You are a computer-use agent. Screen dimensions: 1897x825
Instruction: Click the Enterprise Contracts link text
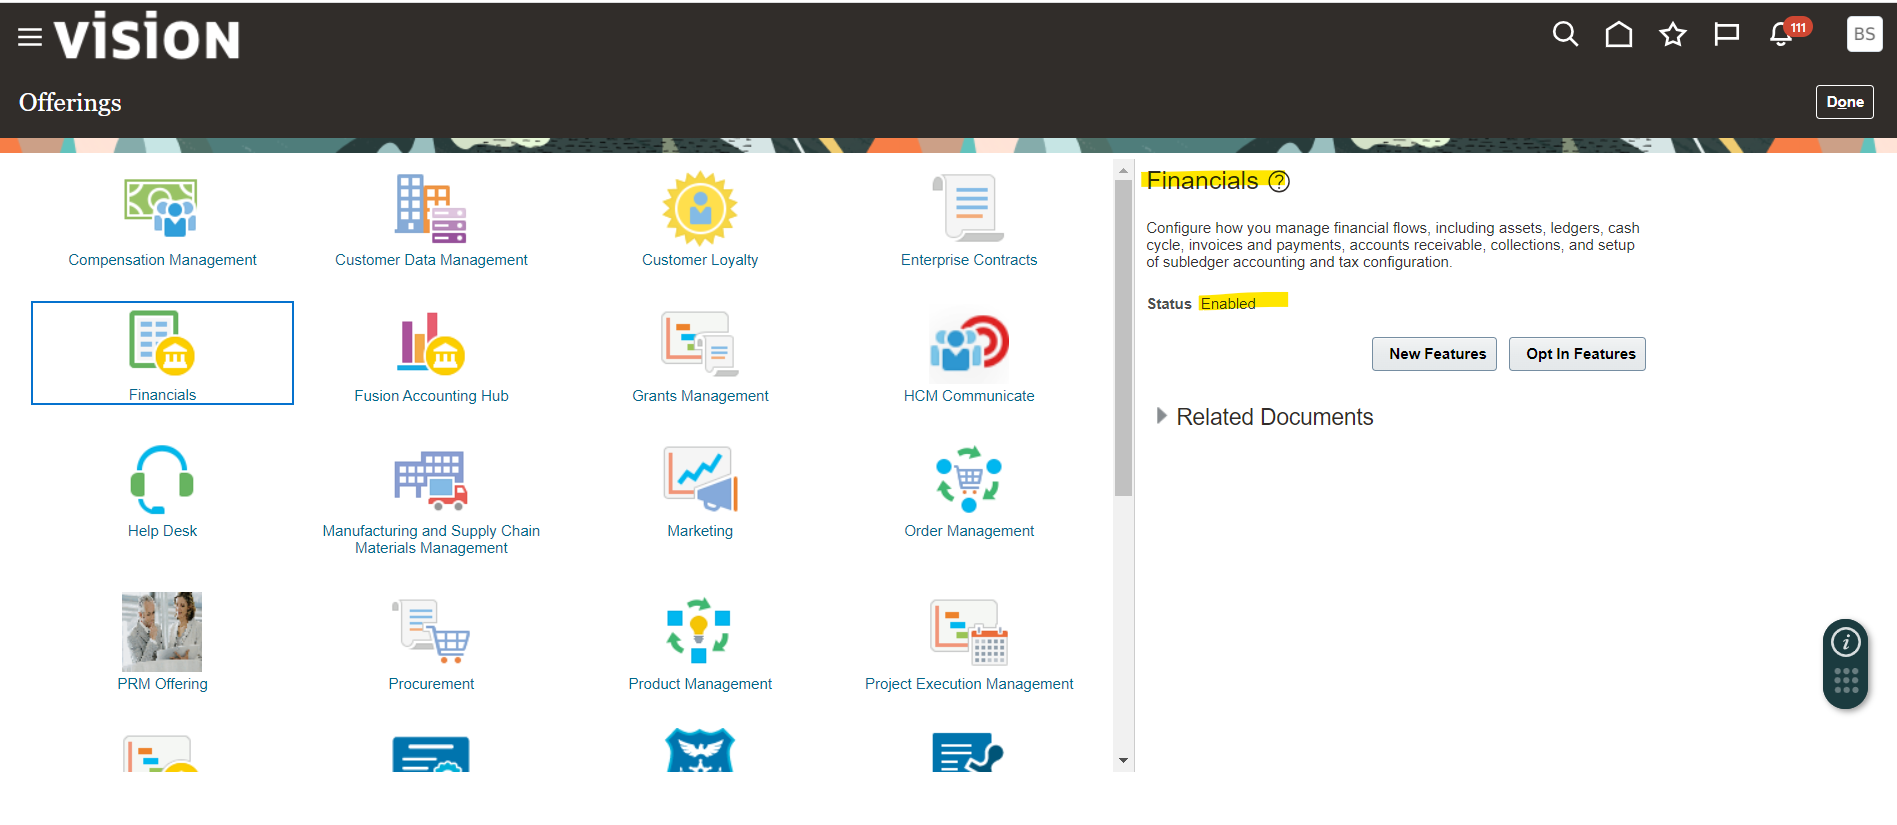pyautogui.click(x=969, y=260)
